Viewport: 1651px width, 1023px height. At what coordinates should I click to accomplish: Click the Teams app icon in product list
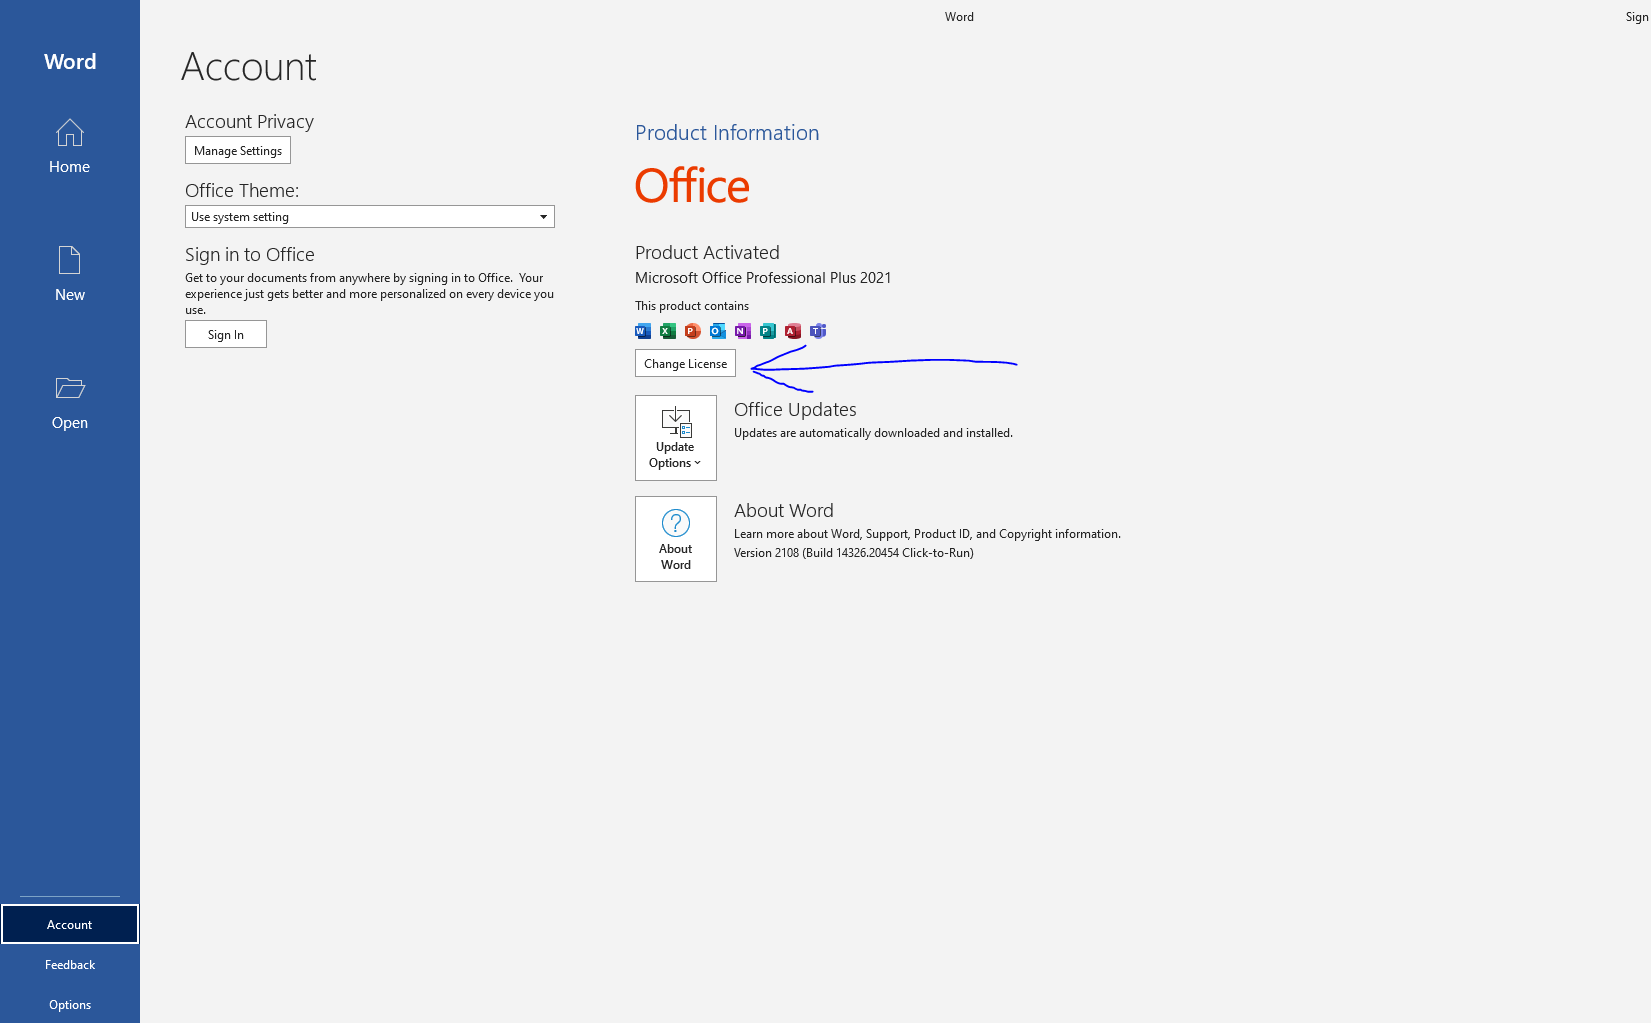coord(818,331)
